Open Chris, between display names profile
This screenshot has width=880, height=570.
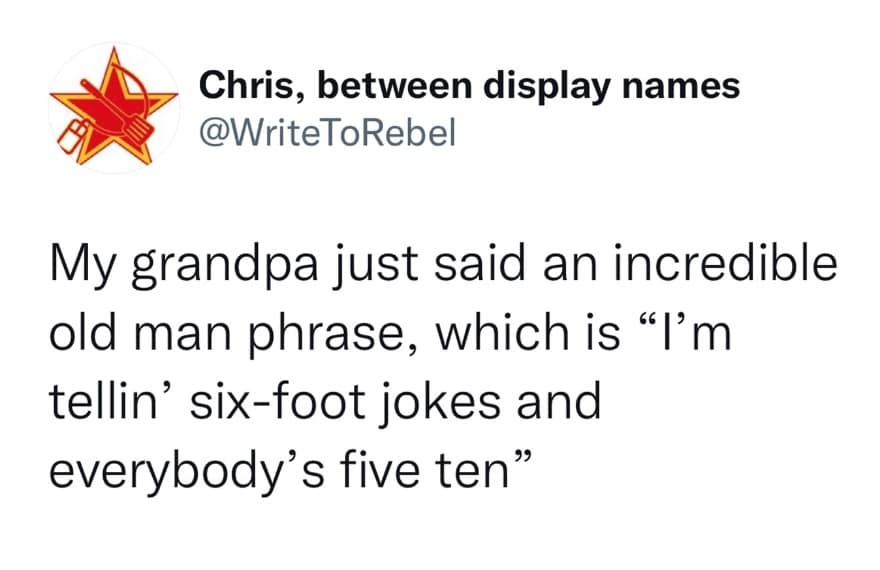tap(469, 86)
